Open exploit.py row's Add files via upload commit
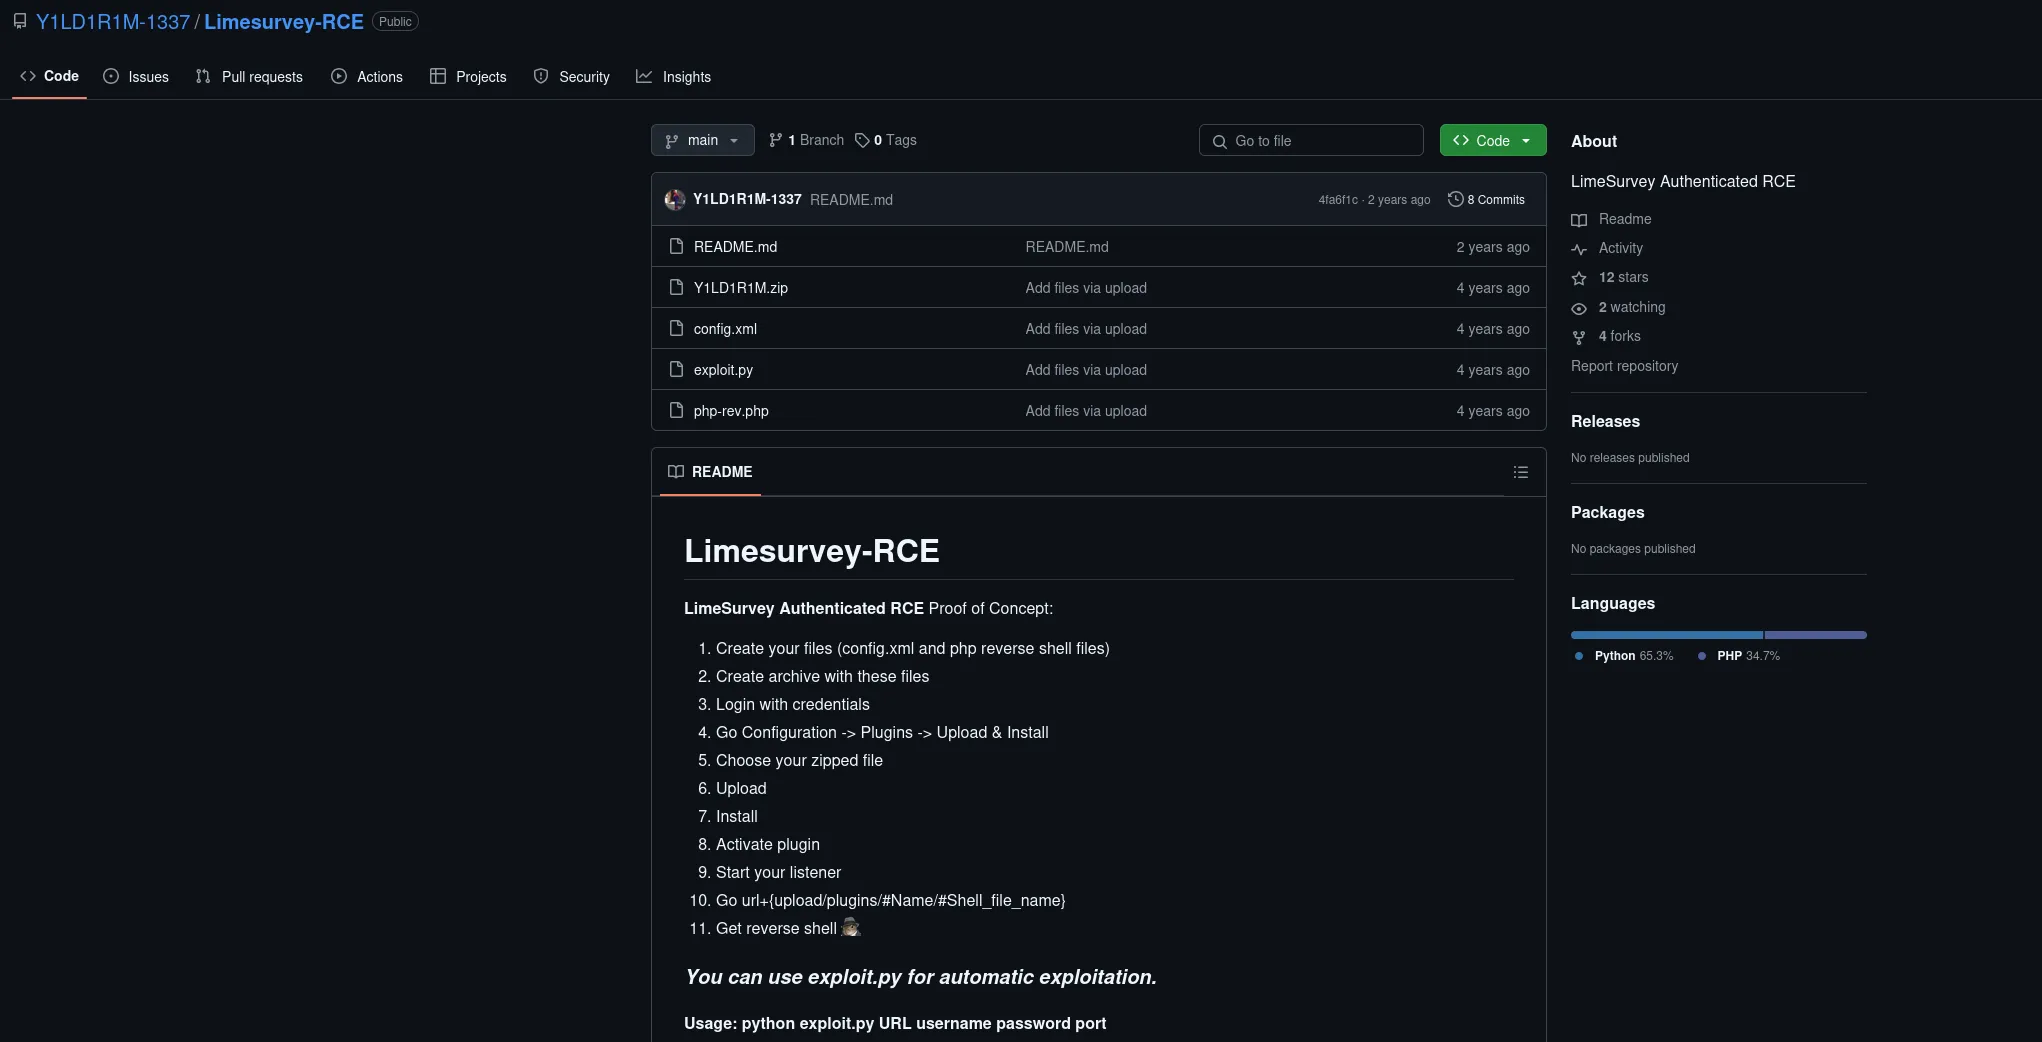Image resolution: width=2042 pixels, height=1042 pixels. coord(1086,370)
